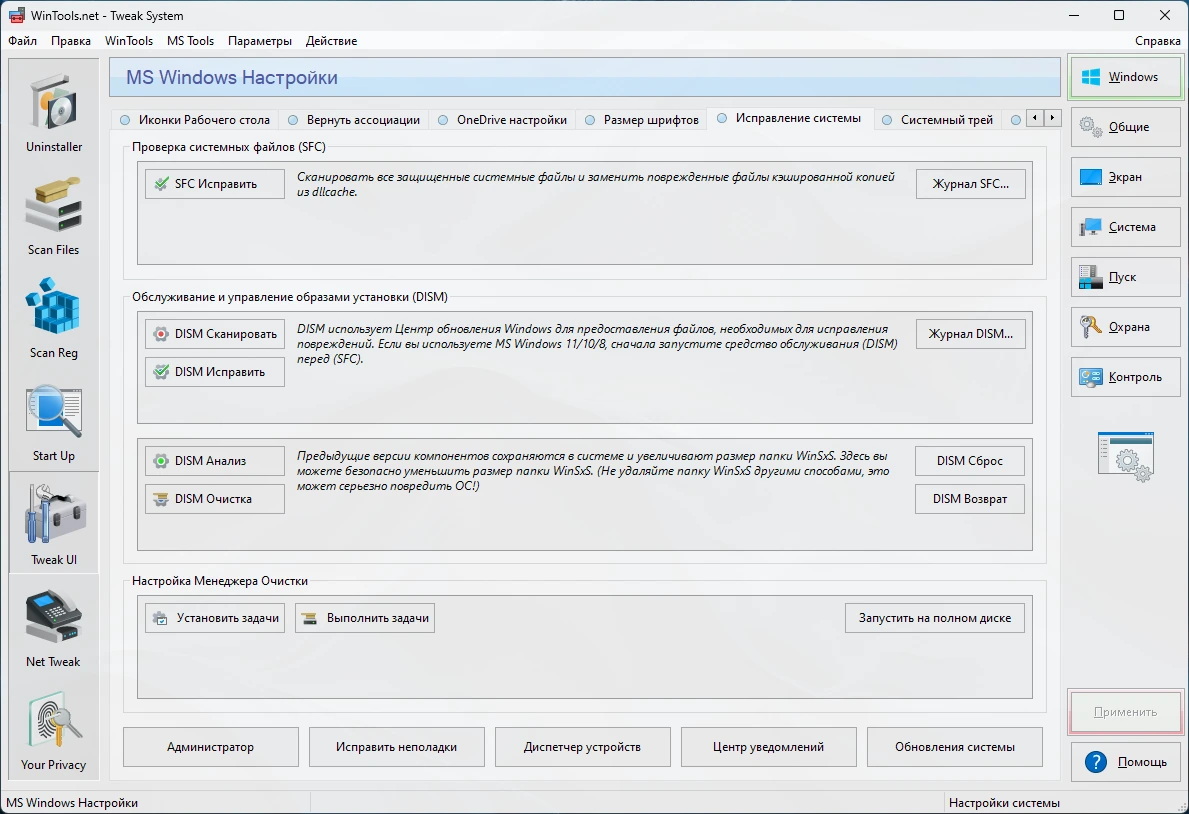1189x814 pixels.
Task: Run SFC Исправить scan
Action: click(x=215, y=184)
